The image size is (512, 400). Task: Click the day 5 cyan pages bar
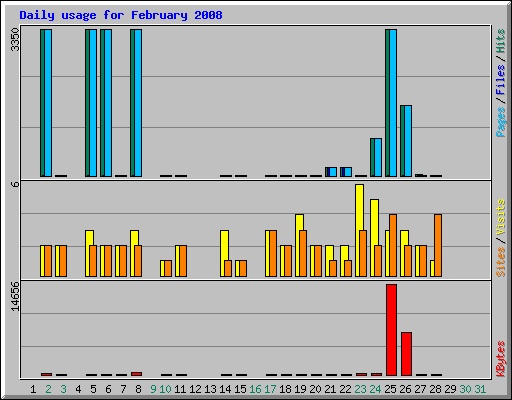[93, 103]
